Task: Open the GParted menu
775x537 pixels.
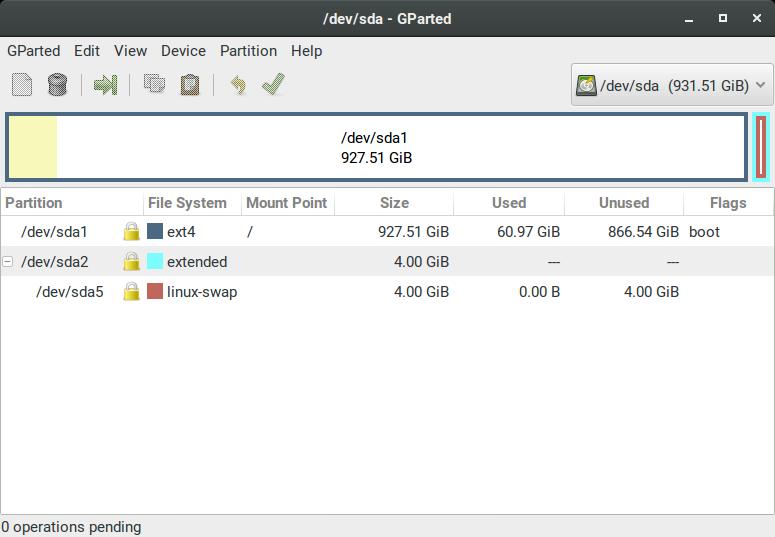Action: click(34, 51)
